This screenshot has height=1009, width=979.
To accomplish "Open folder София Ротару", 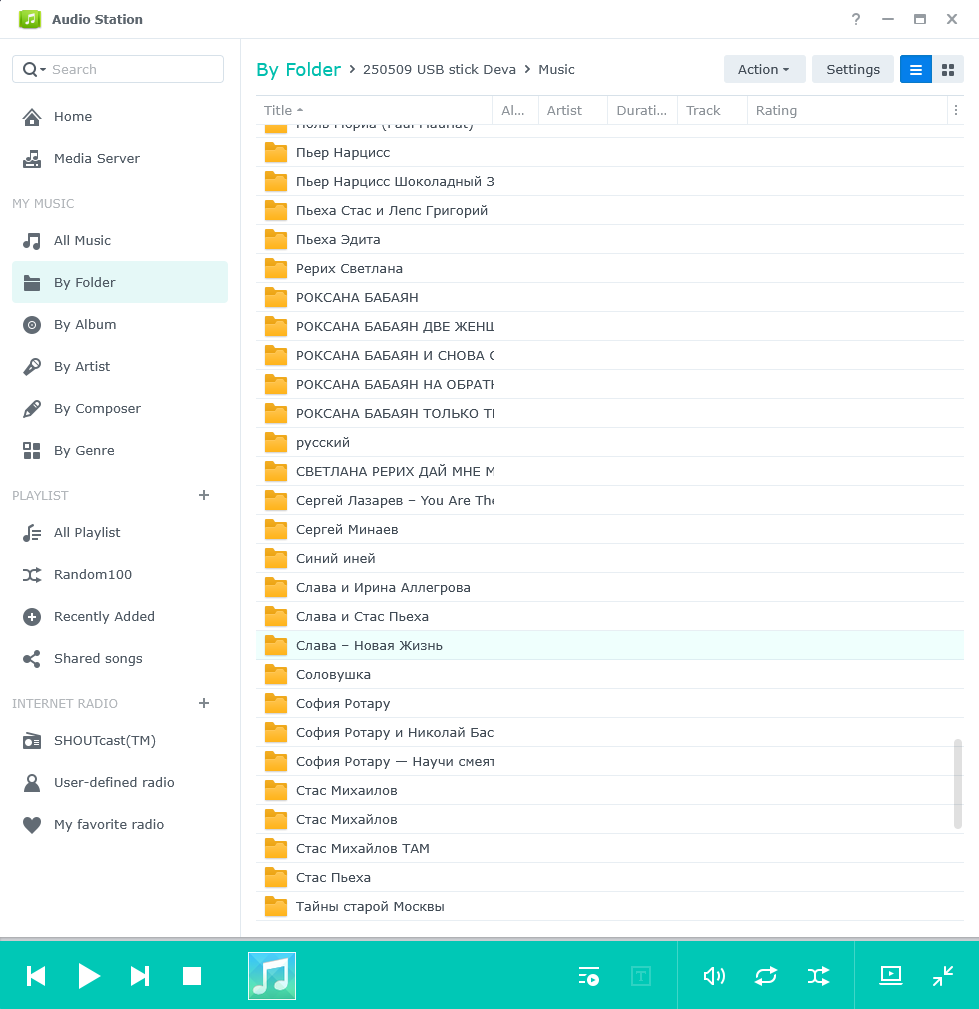I will pos(610,703).
